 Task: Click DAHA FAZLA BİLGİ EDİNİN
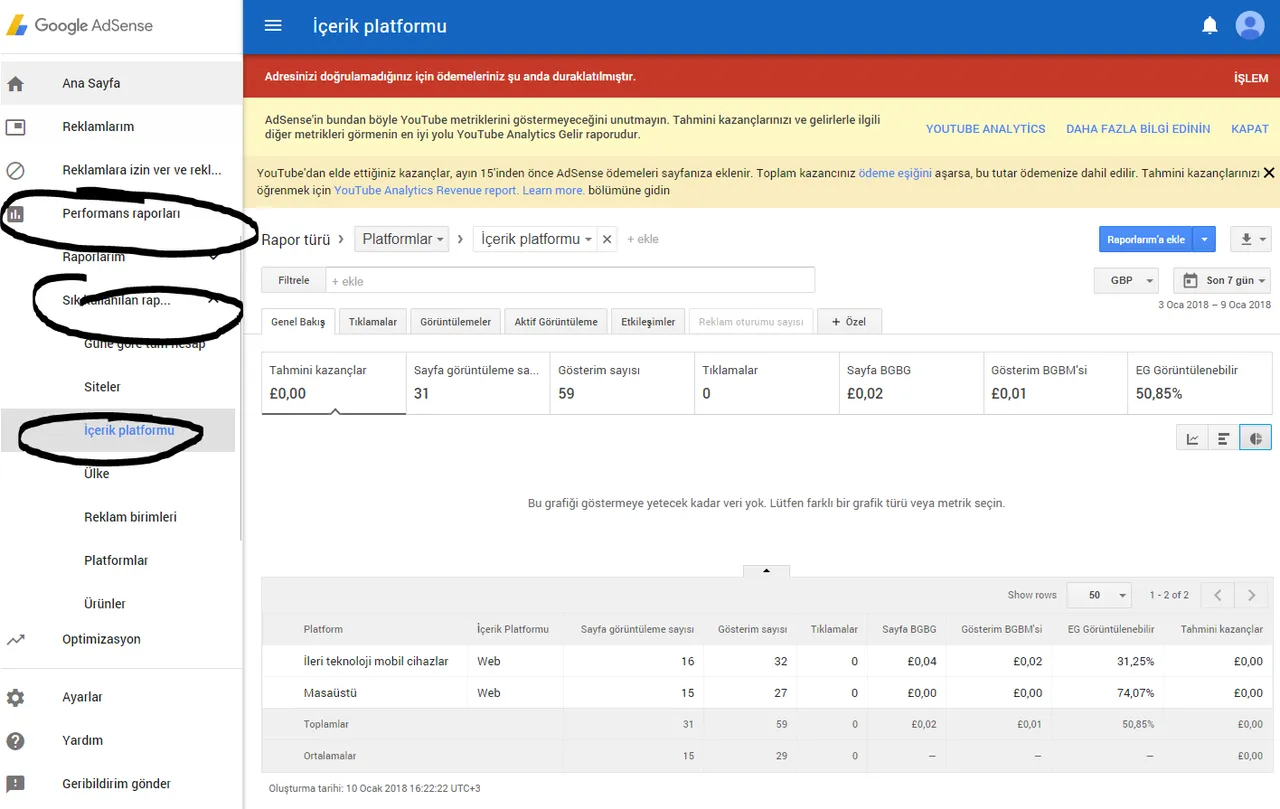pos(1138,129)
